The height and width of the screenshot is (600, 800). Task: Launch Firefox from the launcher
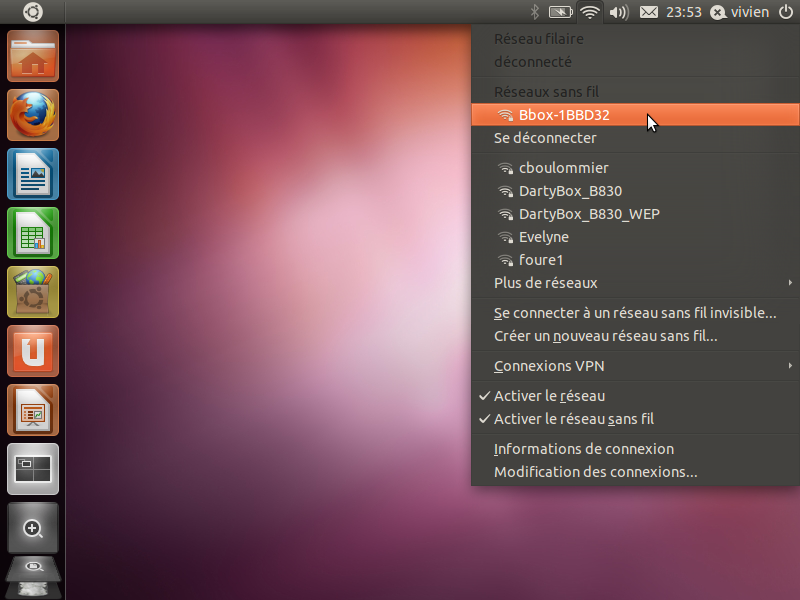click(x=33, y=115)
